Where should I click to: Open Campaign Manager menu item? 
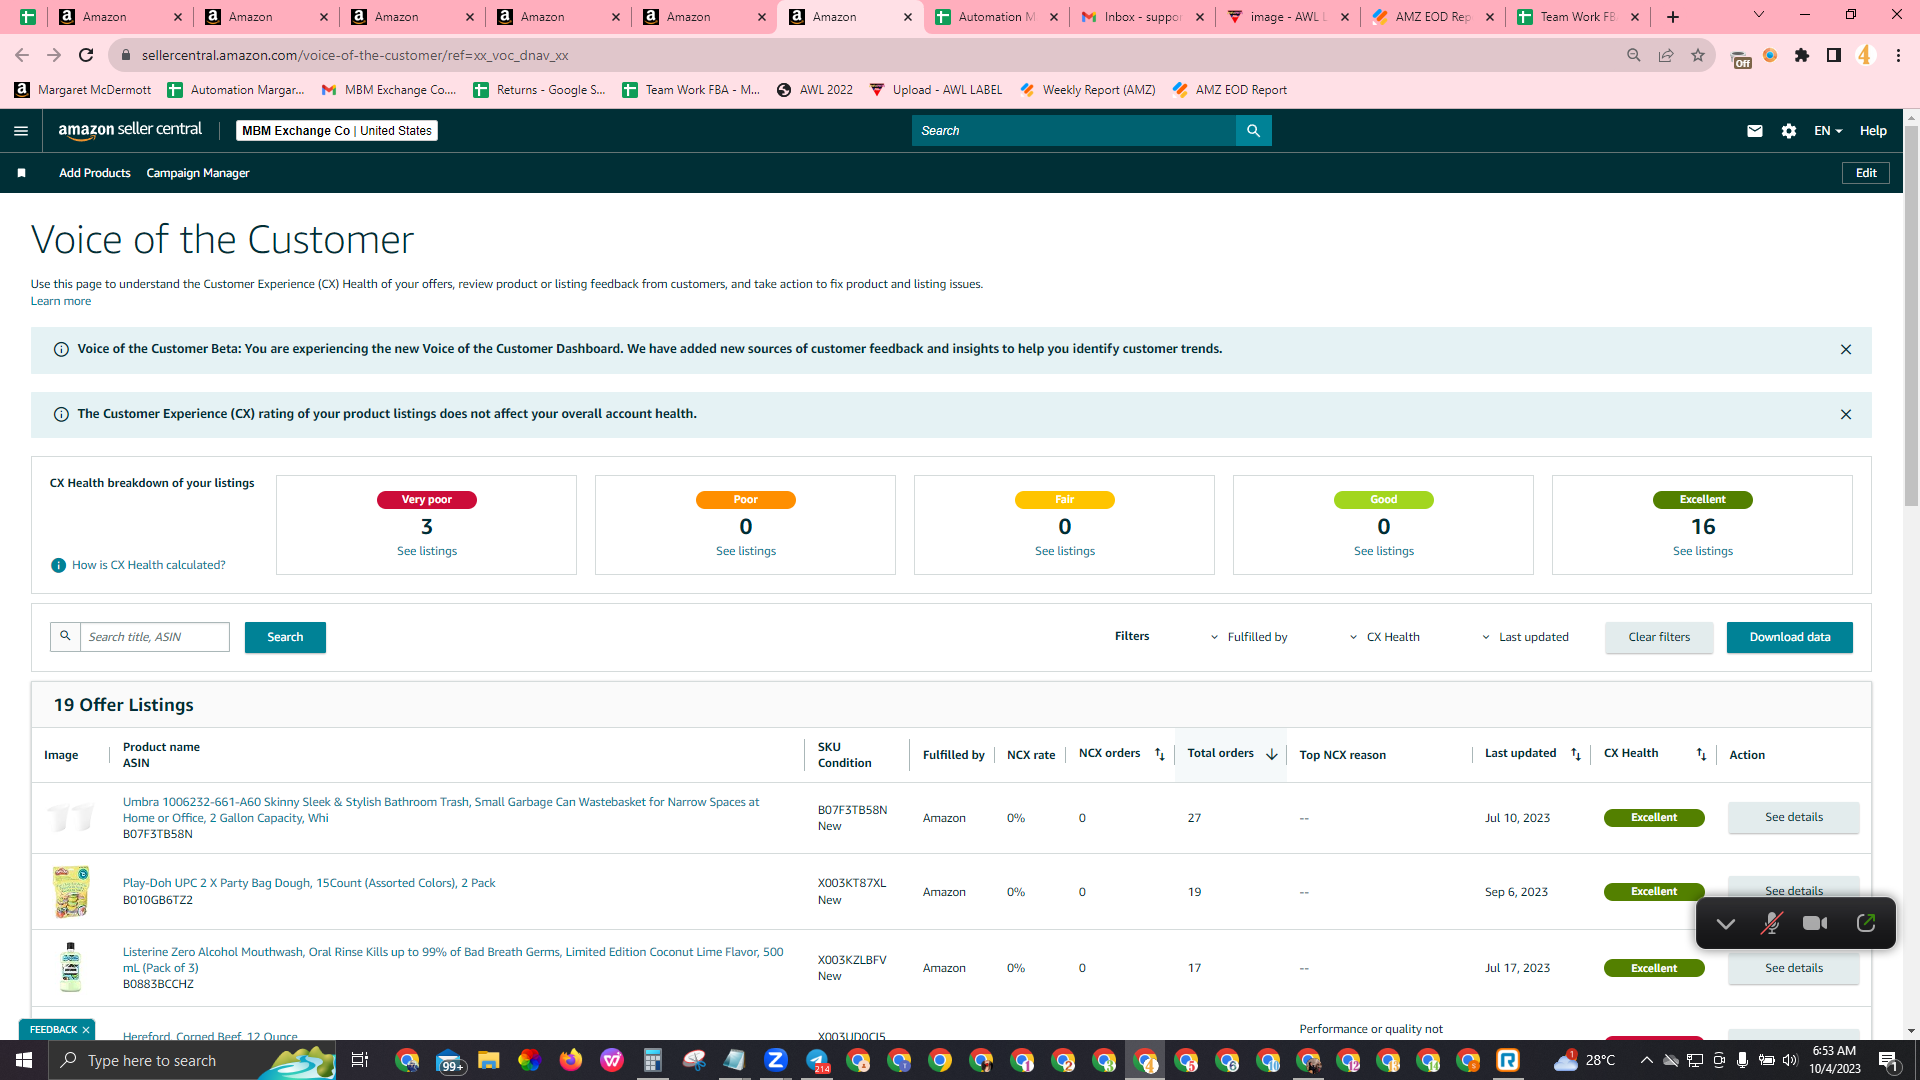198,173
